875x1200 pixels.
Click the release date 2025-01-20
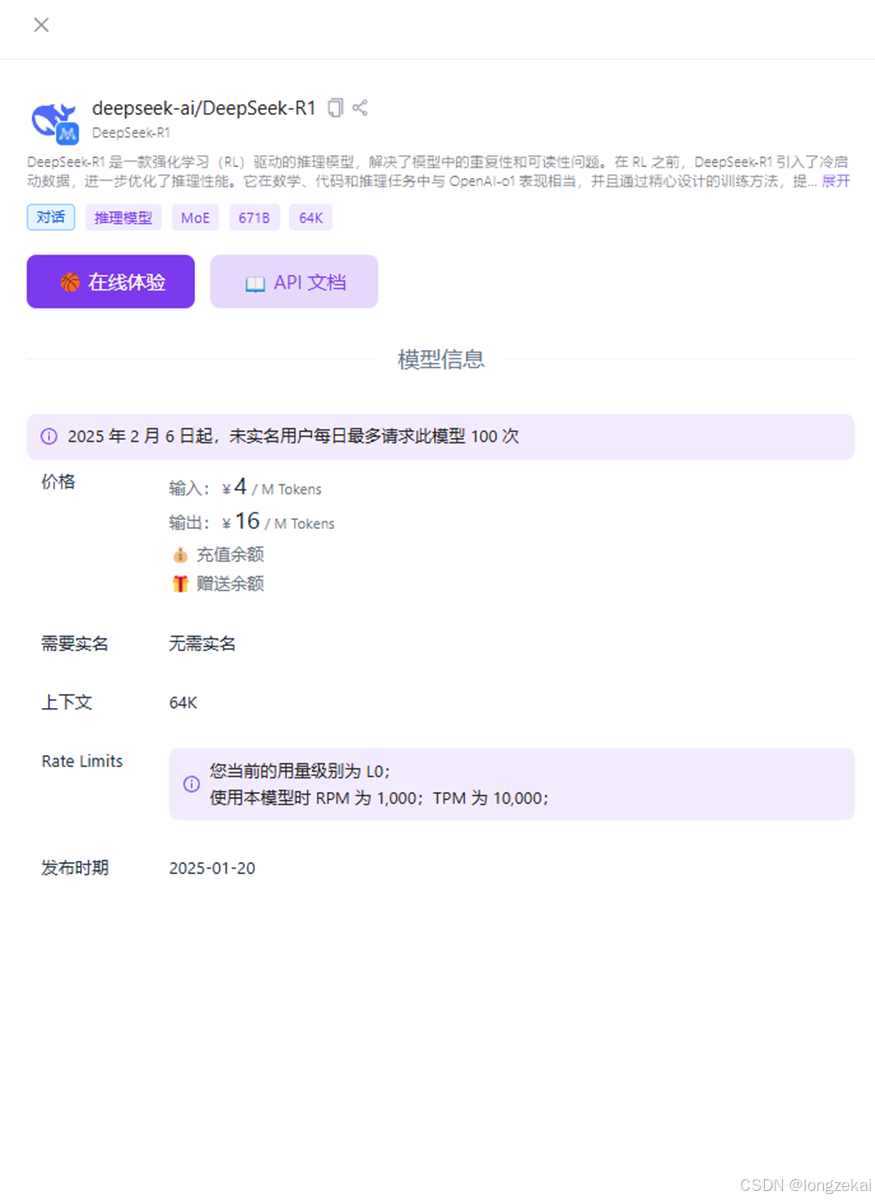point(212,868)
